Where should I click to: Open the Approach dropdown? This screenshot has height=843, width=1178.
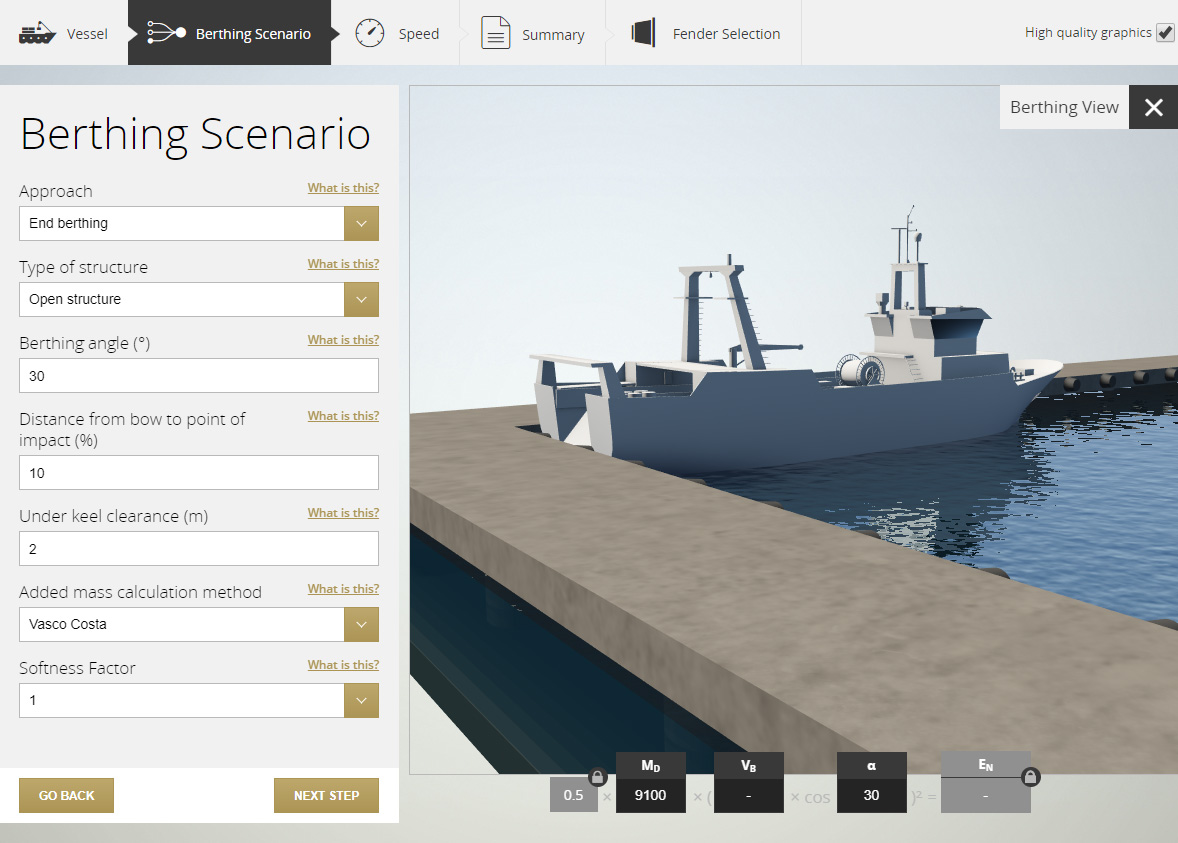[x=361, y=224]
